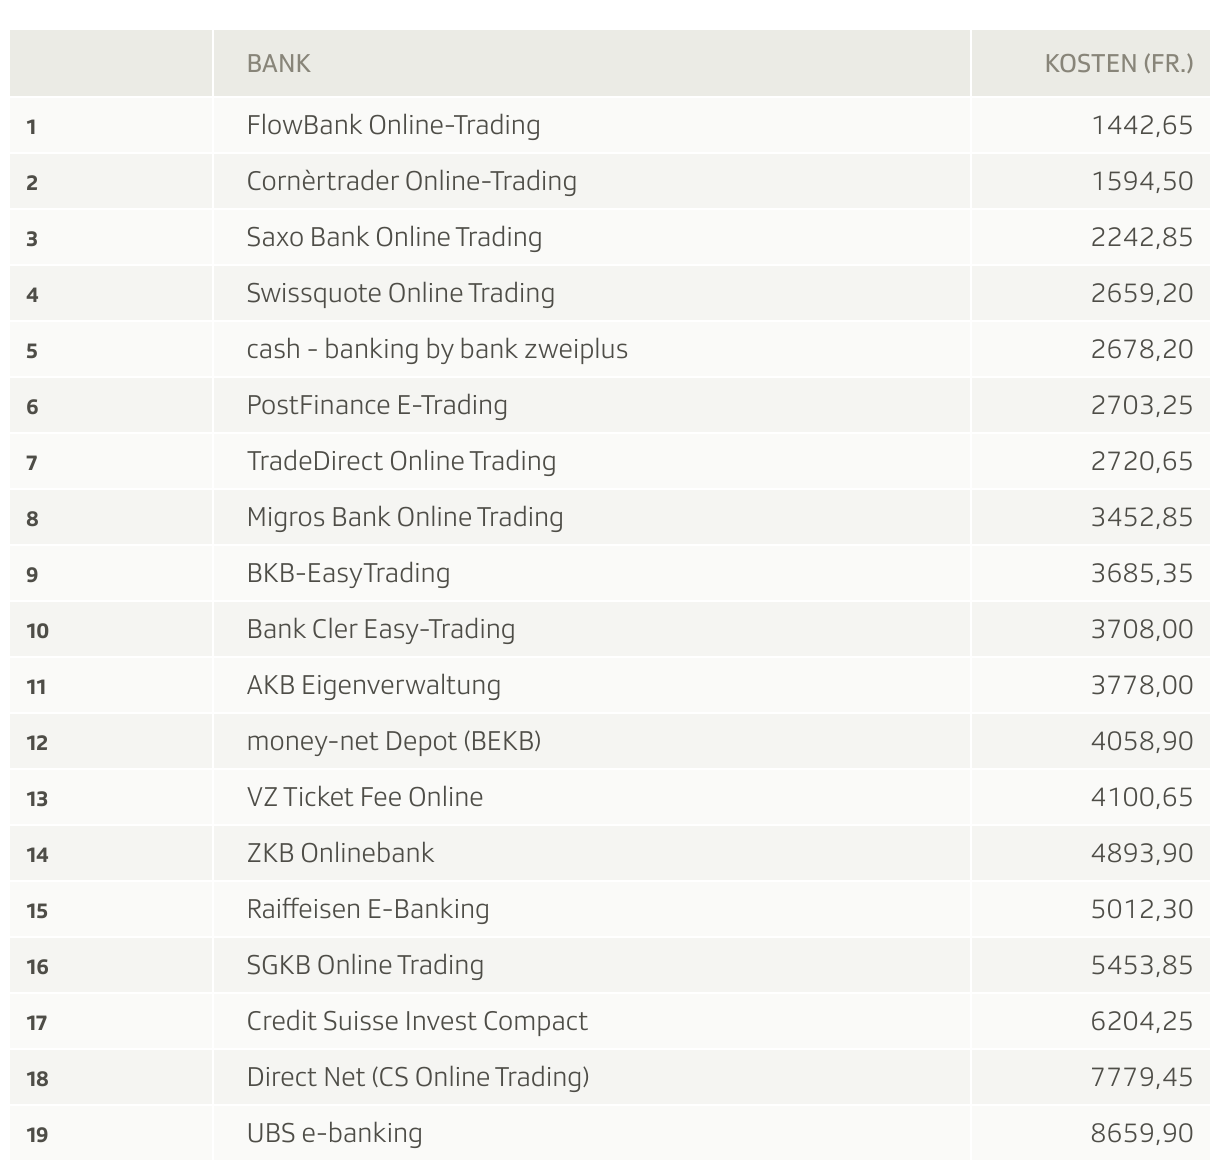Viewport: 1220px width, 1170px height.
Task: Click cost value 7779,45
Action: click(x=1142, y=1077)
